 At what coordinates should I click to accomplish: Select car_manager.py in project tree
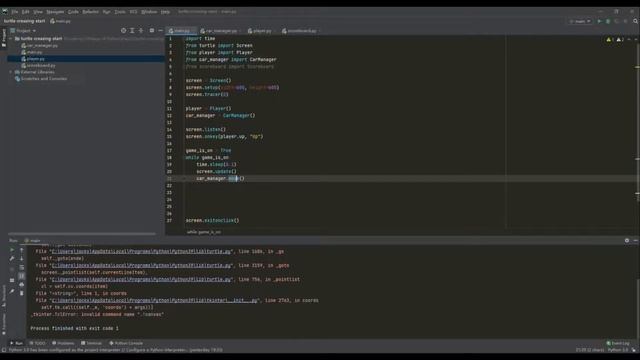[x=40, y=45]
